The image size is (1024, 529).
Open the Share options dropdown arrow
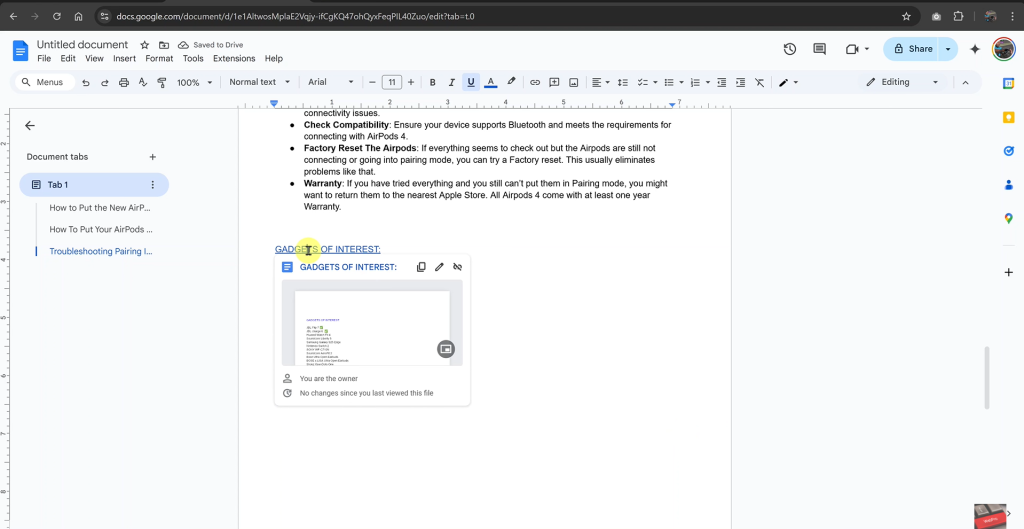(948, 49)
